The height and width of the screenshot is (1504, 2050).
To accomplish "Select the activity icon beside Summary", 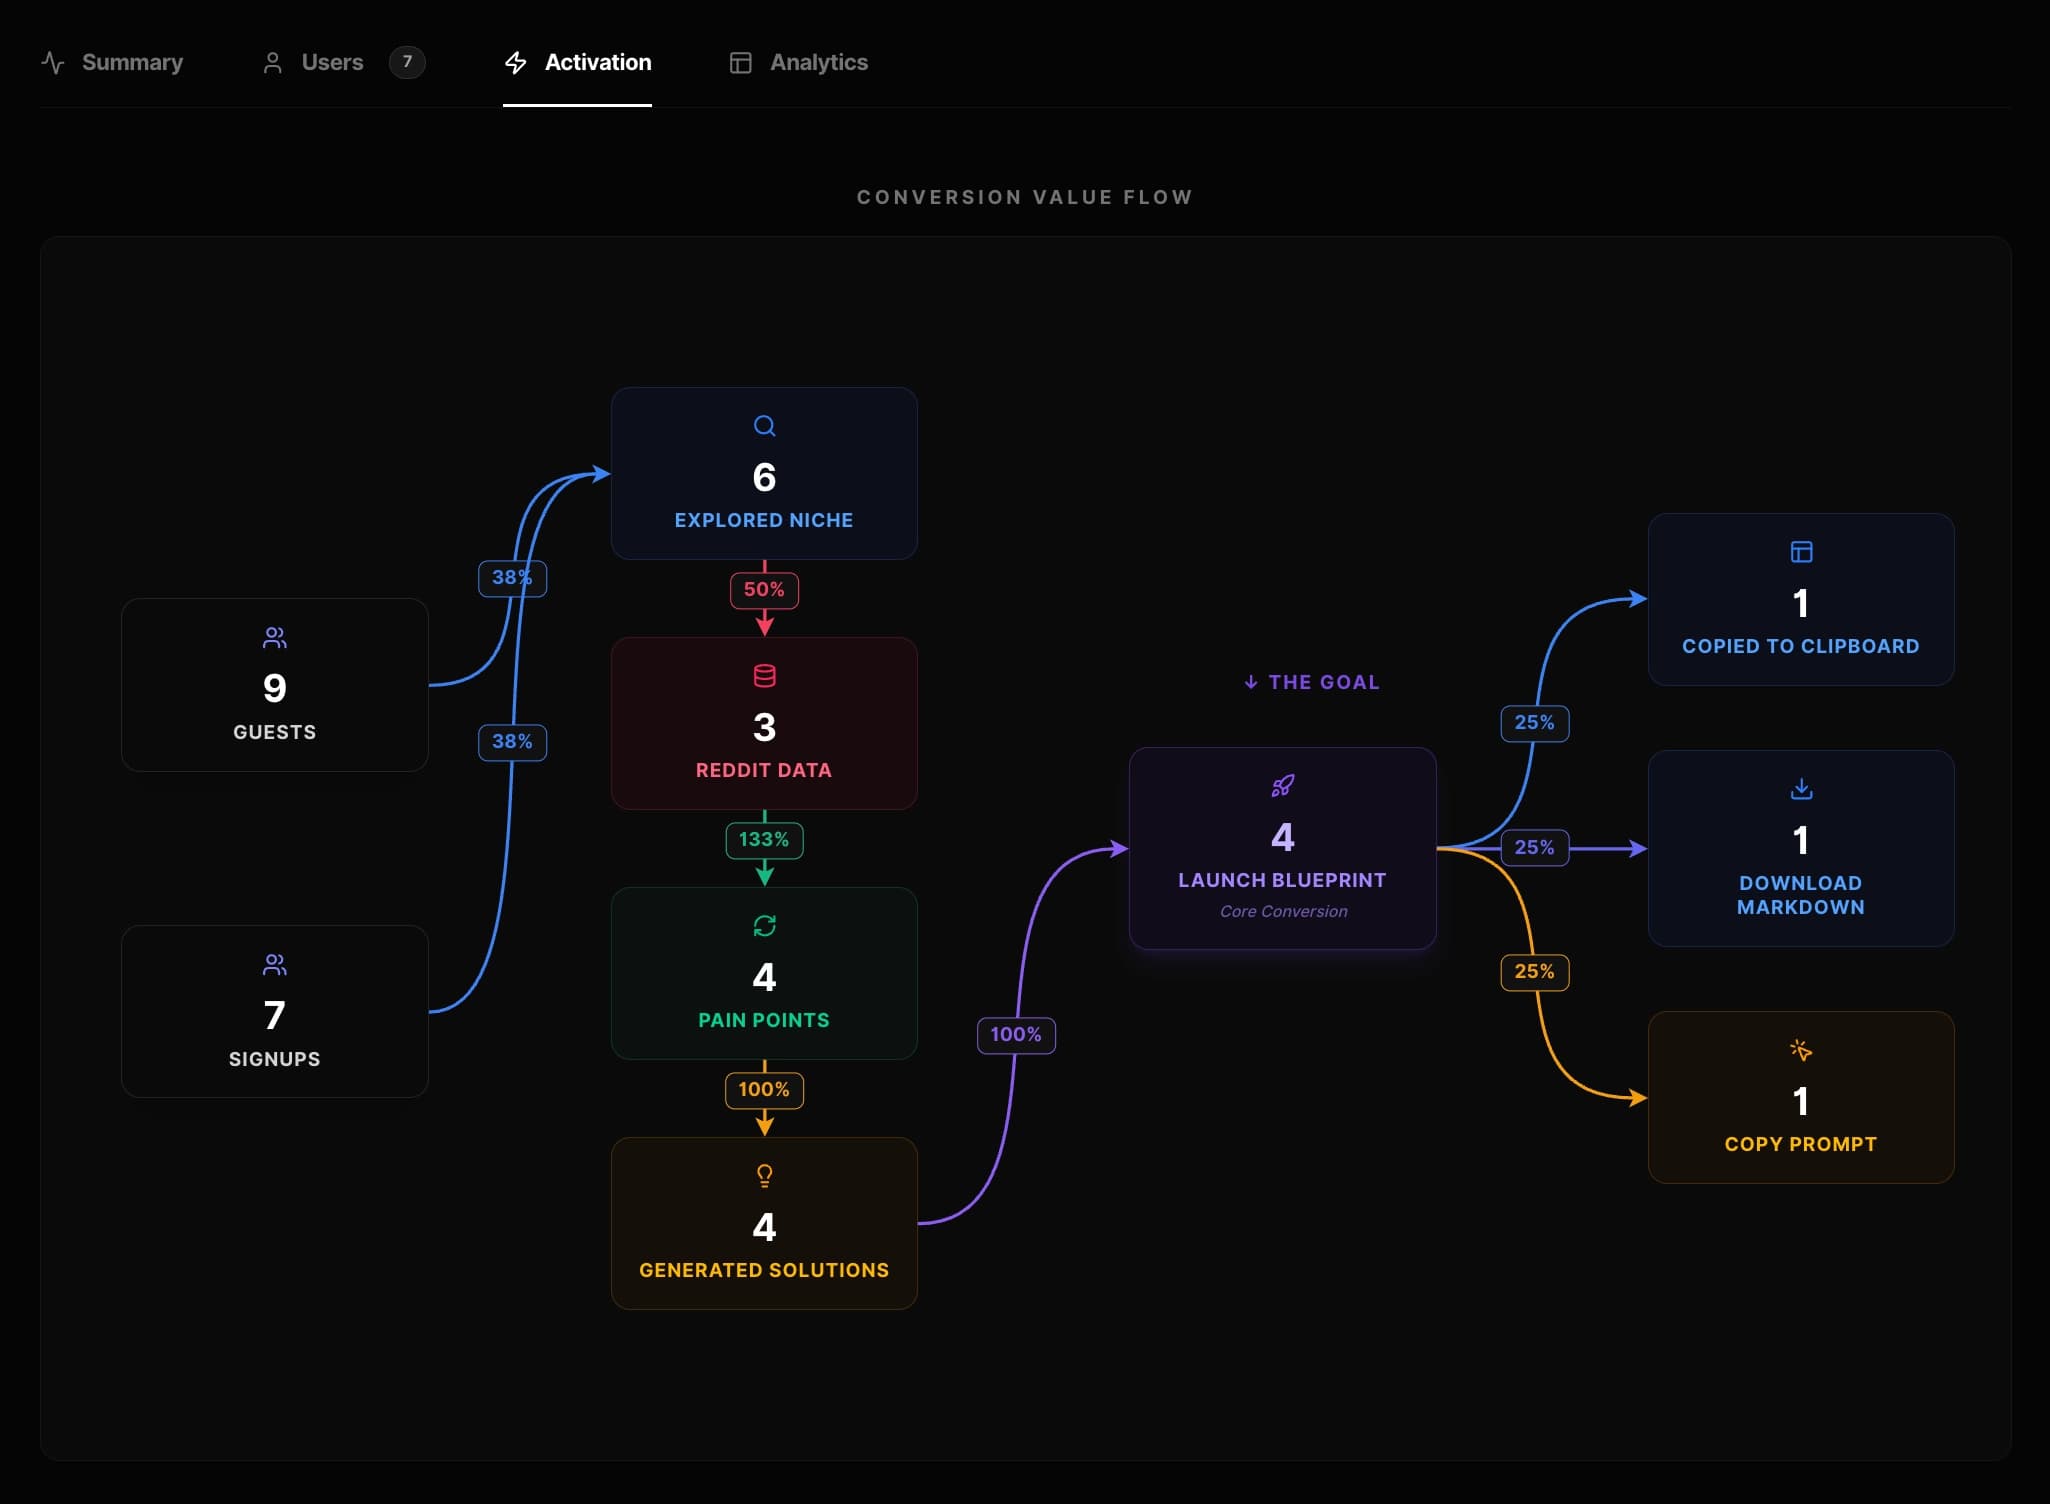I will pyautogui.click(x=54, y=62).
